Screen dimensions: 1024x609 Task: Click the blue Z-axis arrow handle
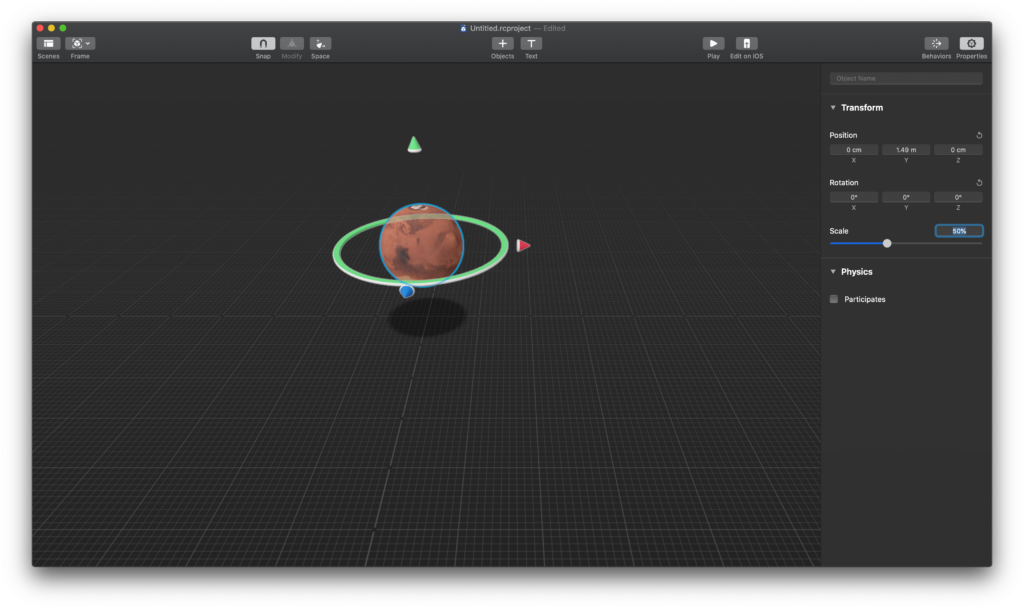(407, 291)
